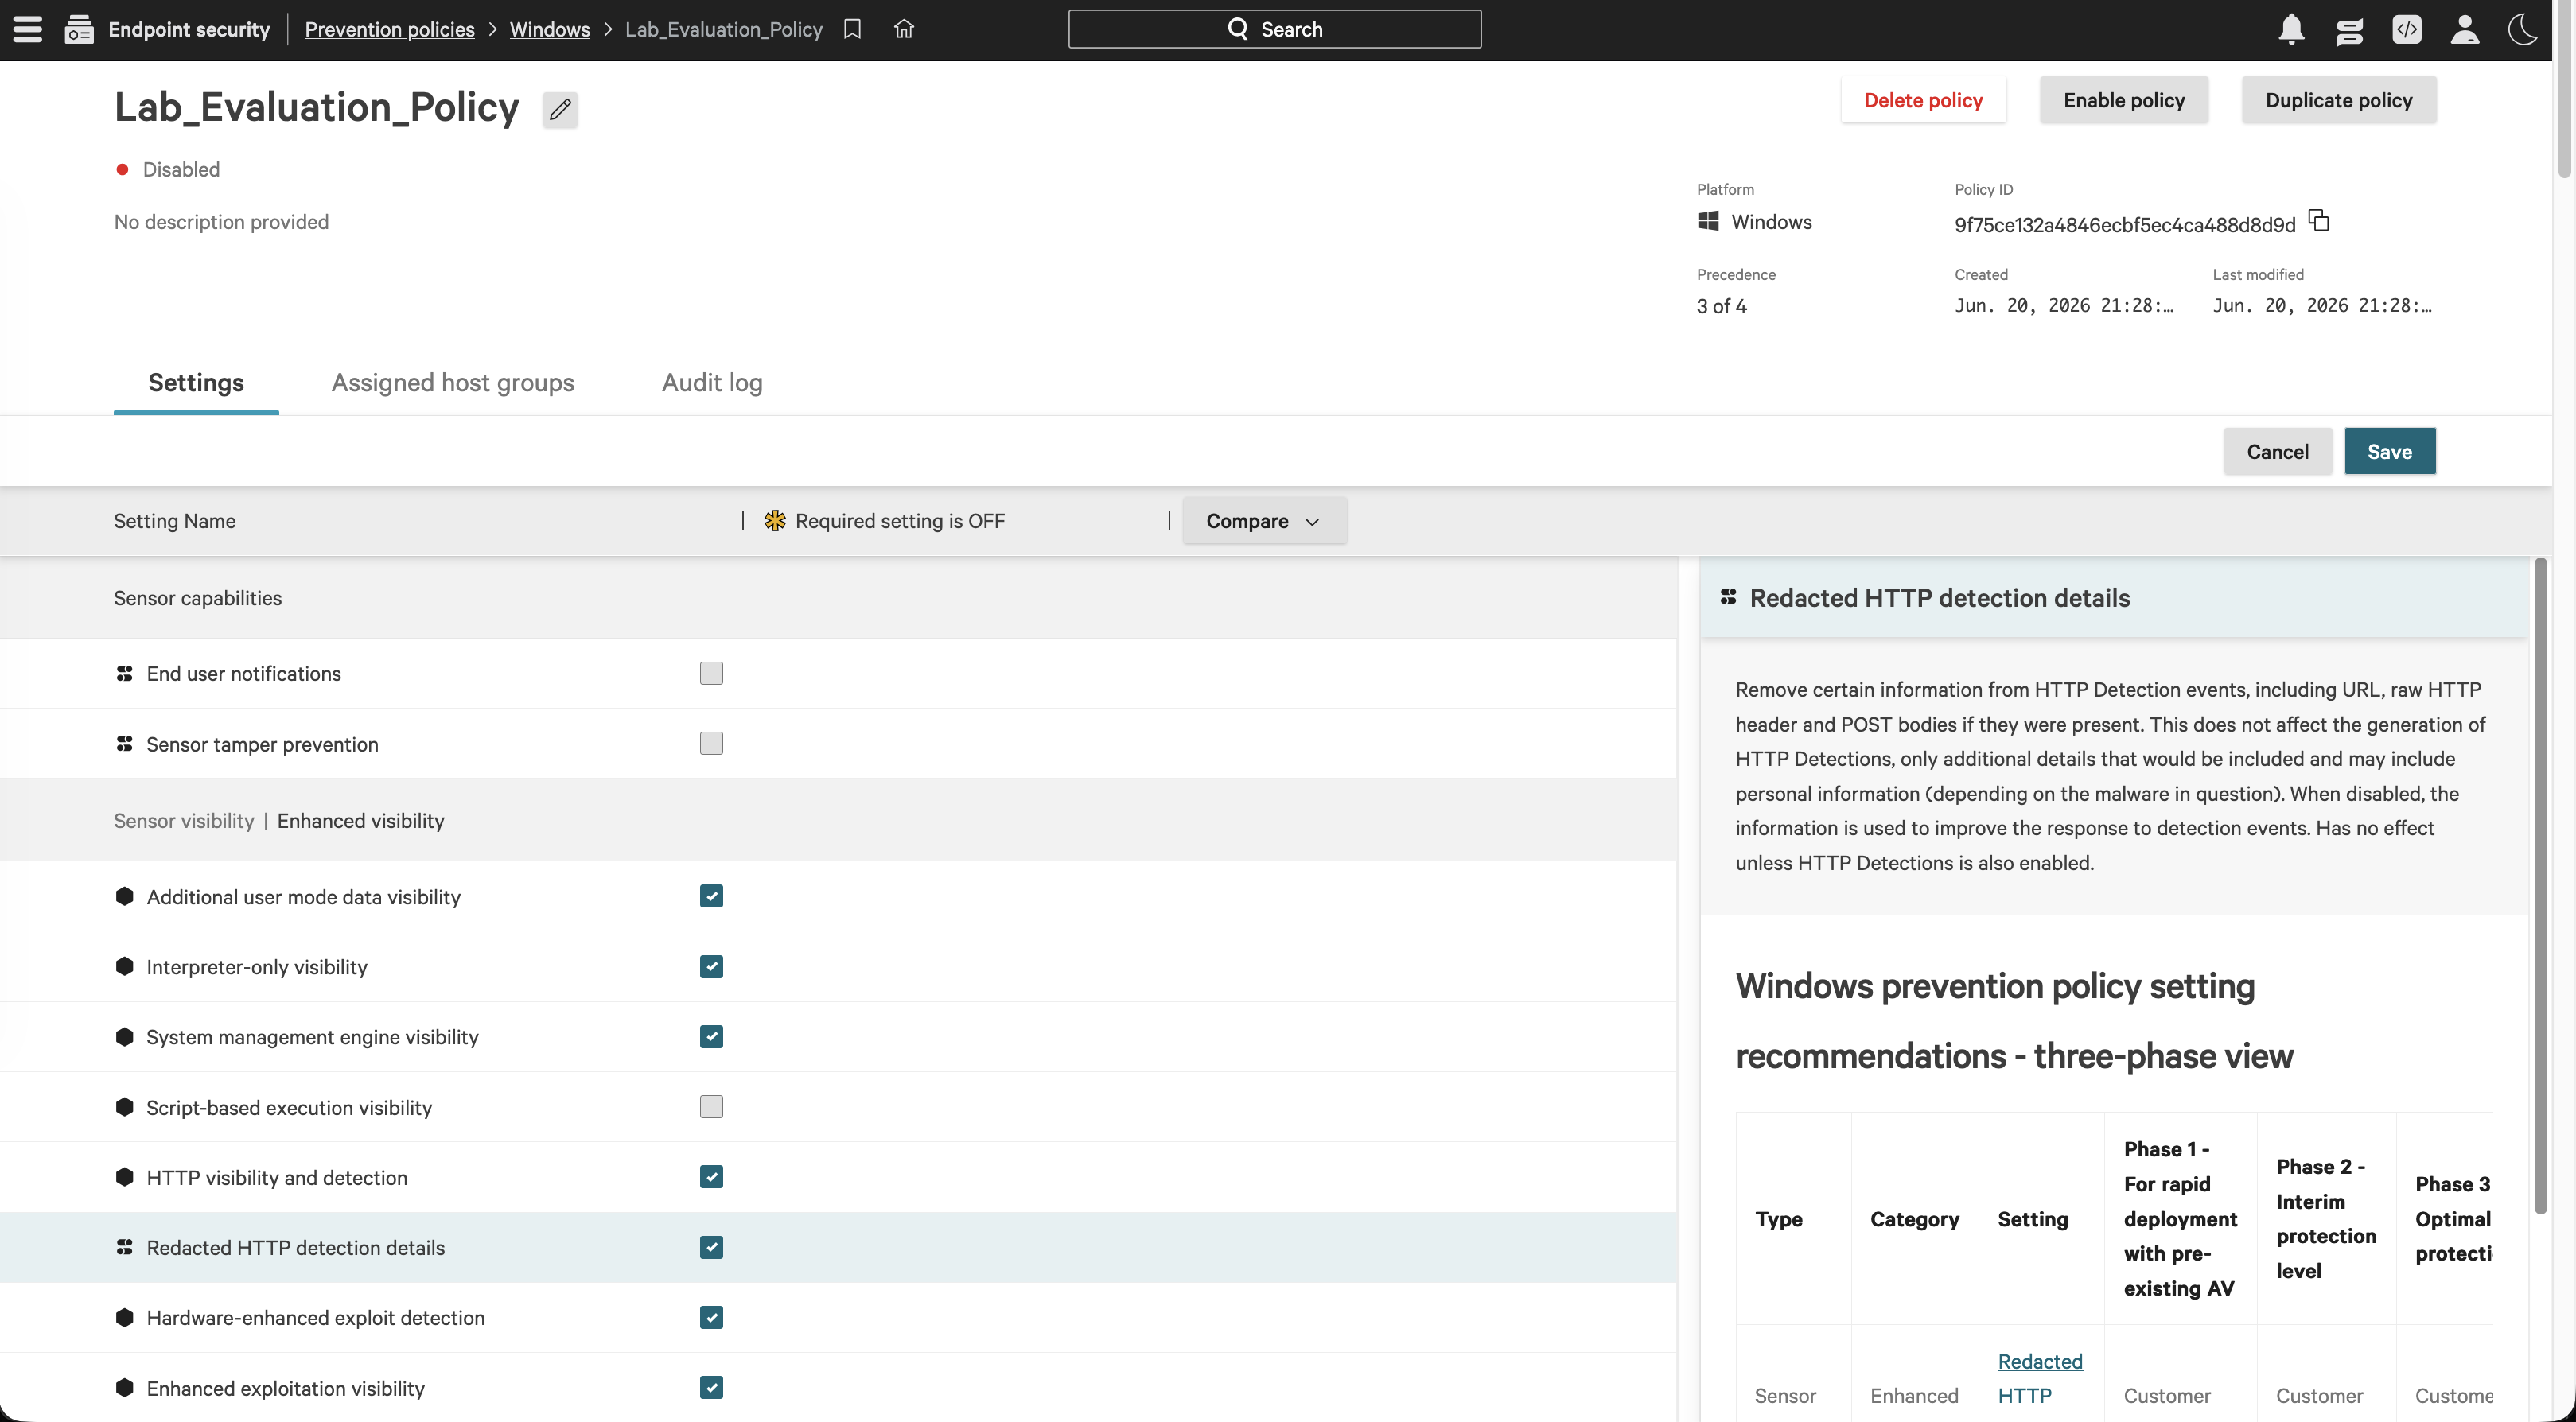This screenshot has height=1422, width=2576.
Task: Open the code-brackets icon in the top bar
Action: 2407,30
